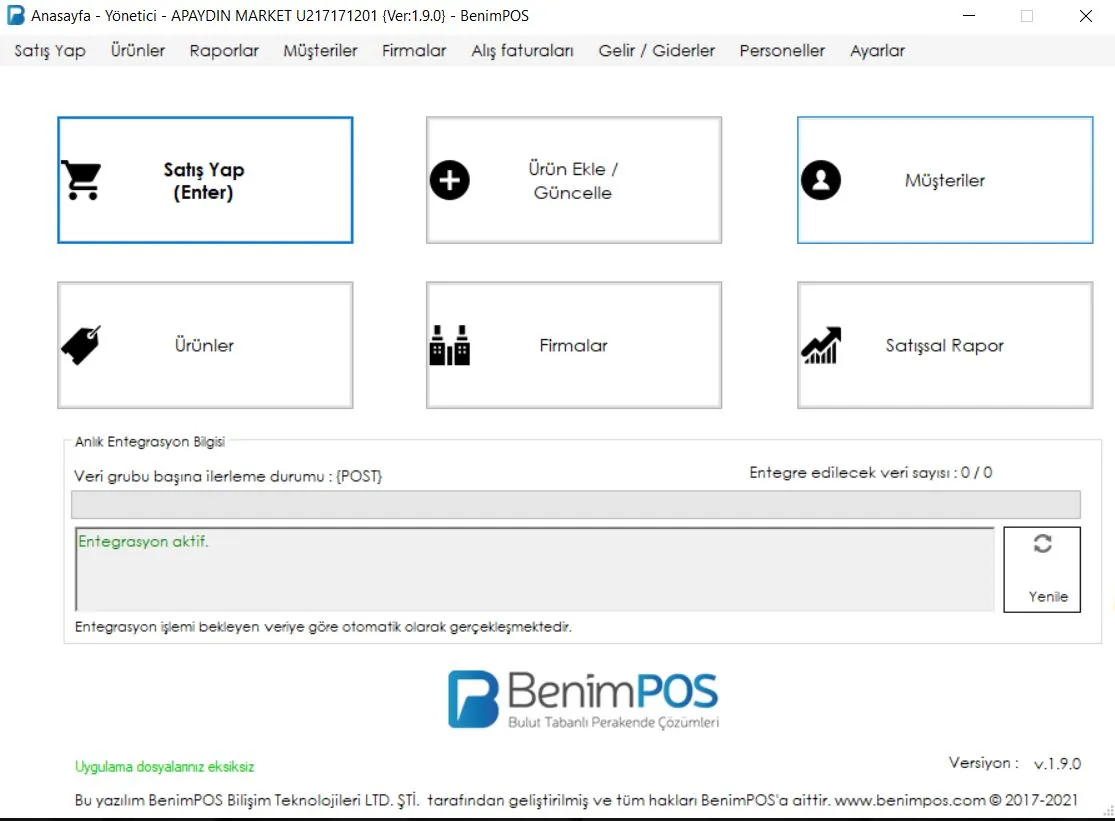Screen dimensions: 1115x821
Task: Minimize the BenimPOS window
Action: coord(969,16)
